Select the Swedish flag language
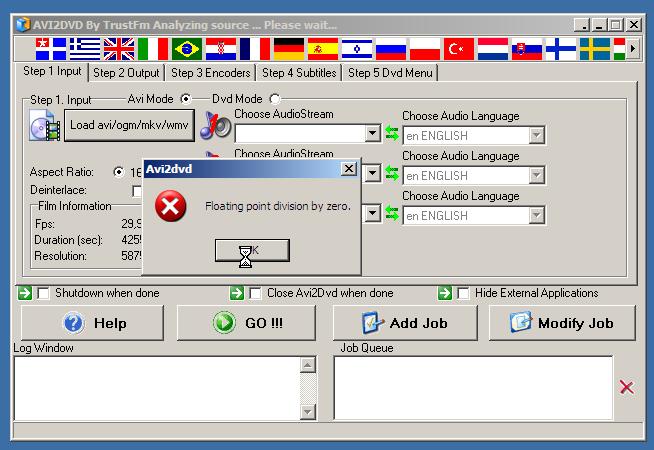Viewport: 654px width, 450px height. coord(595,49)
